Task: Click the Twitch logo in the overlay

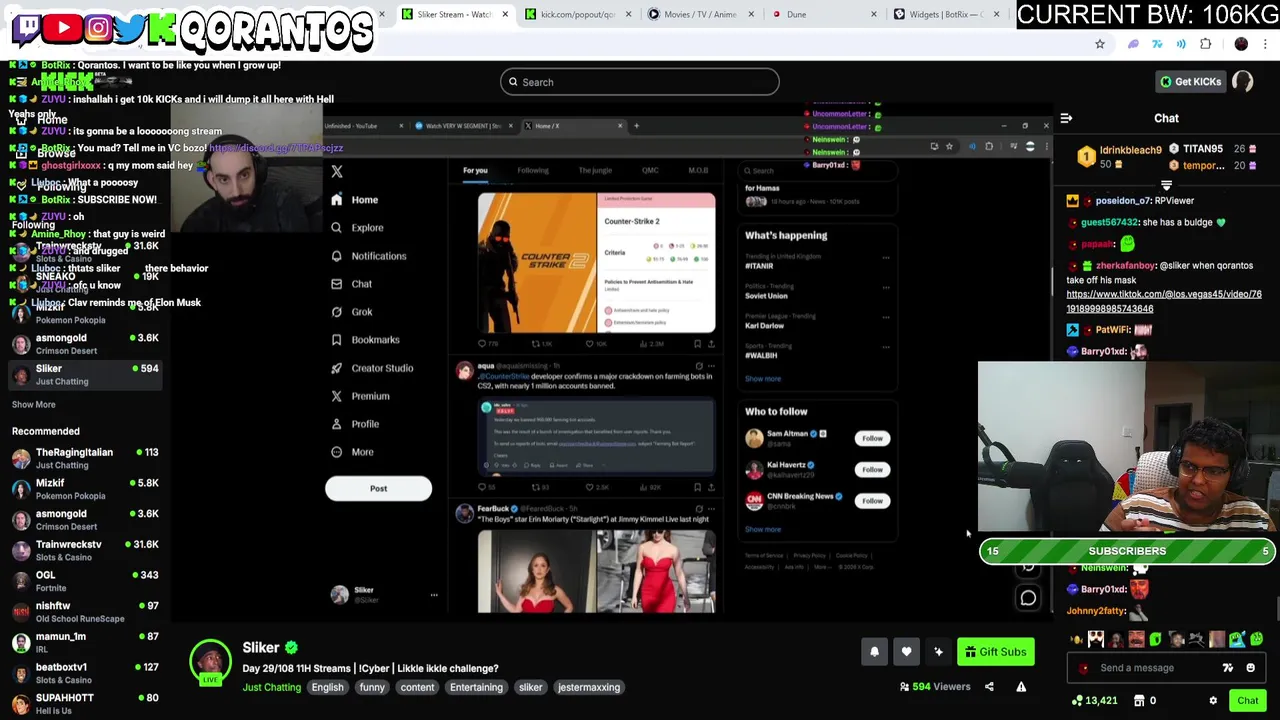Action: (27, 28)
